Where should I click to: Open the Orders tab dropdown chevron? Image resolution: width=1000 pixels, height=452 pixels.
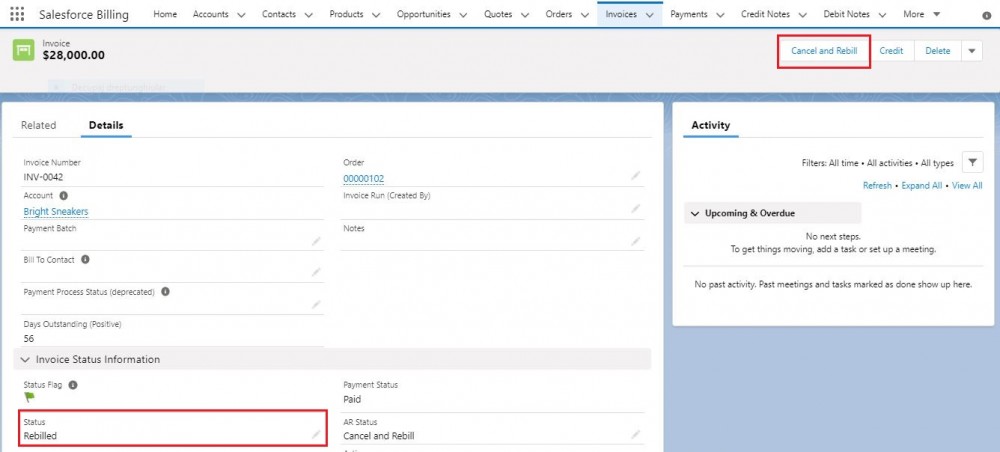[584, 15]
